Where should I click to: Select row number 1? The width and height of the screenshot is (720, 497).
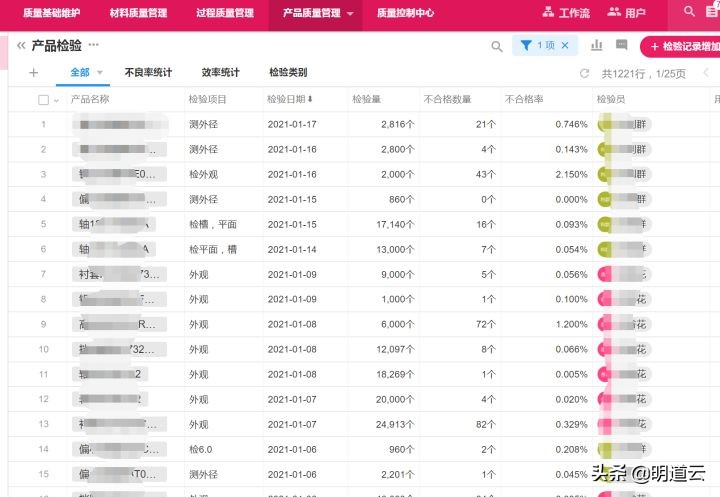pos(44,124)
